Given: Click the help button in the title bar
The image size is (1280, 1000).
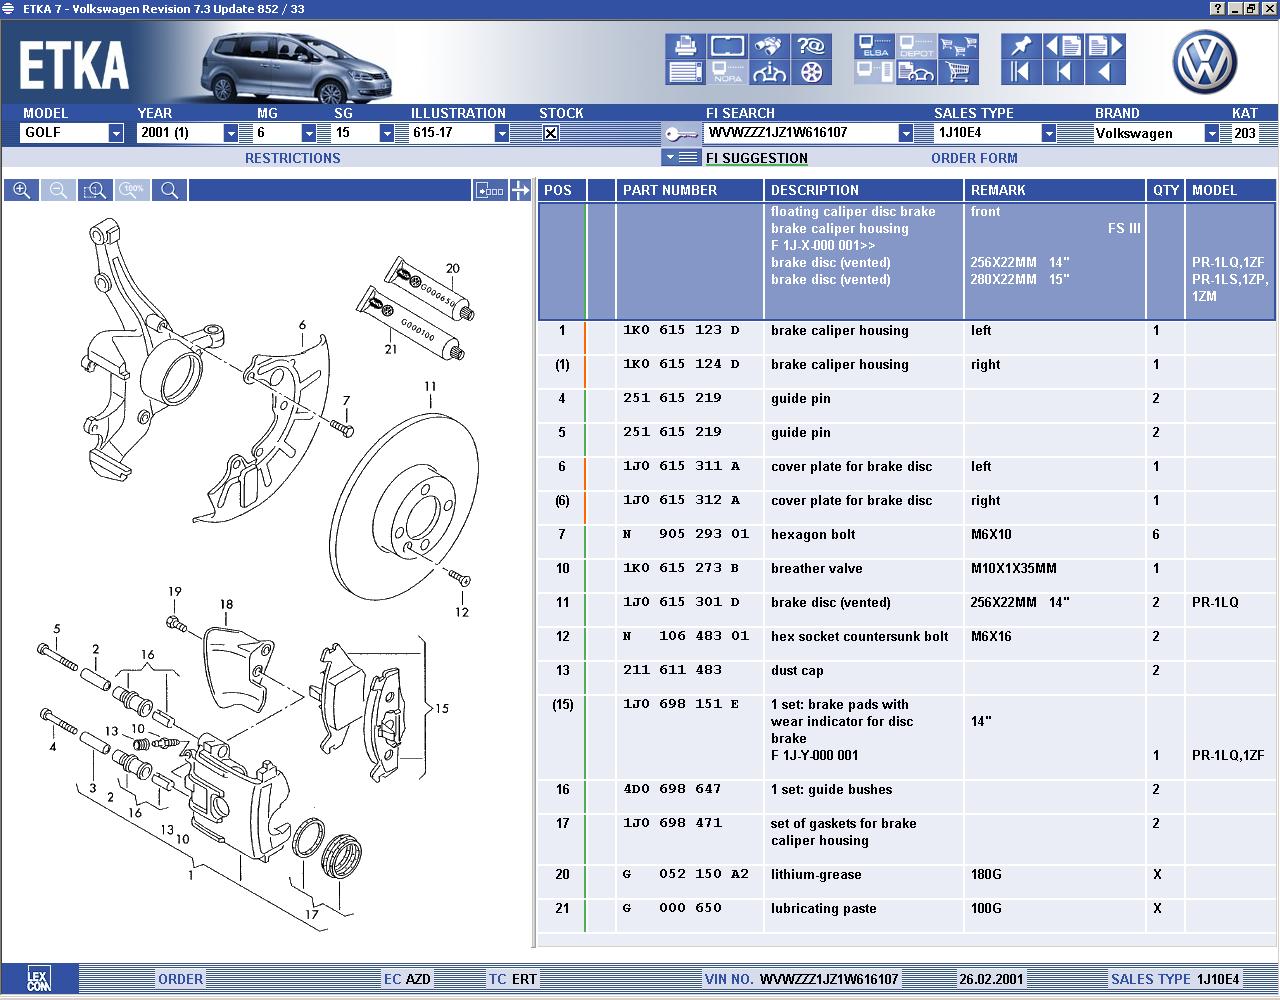Looking at the screenshot, I should (x=1217, y=9).
